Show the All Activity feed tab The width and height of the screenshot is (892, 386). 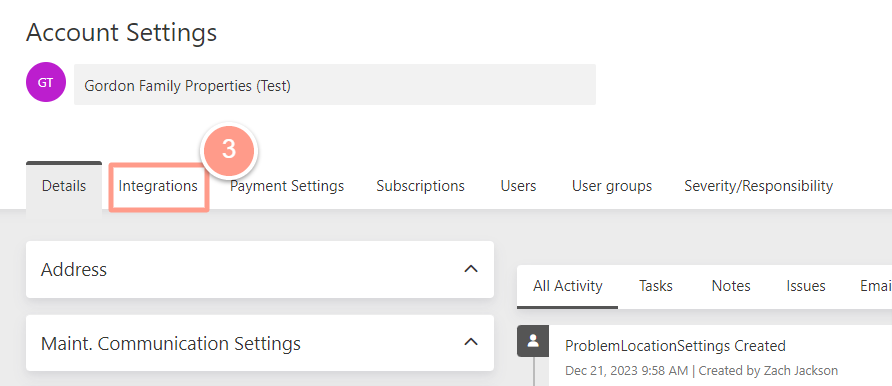click(567, 286)
